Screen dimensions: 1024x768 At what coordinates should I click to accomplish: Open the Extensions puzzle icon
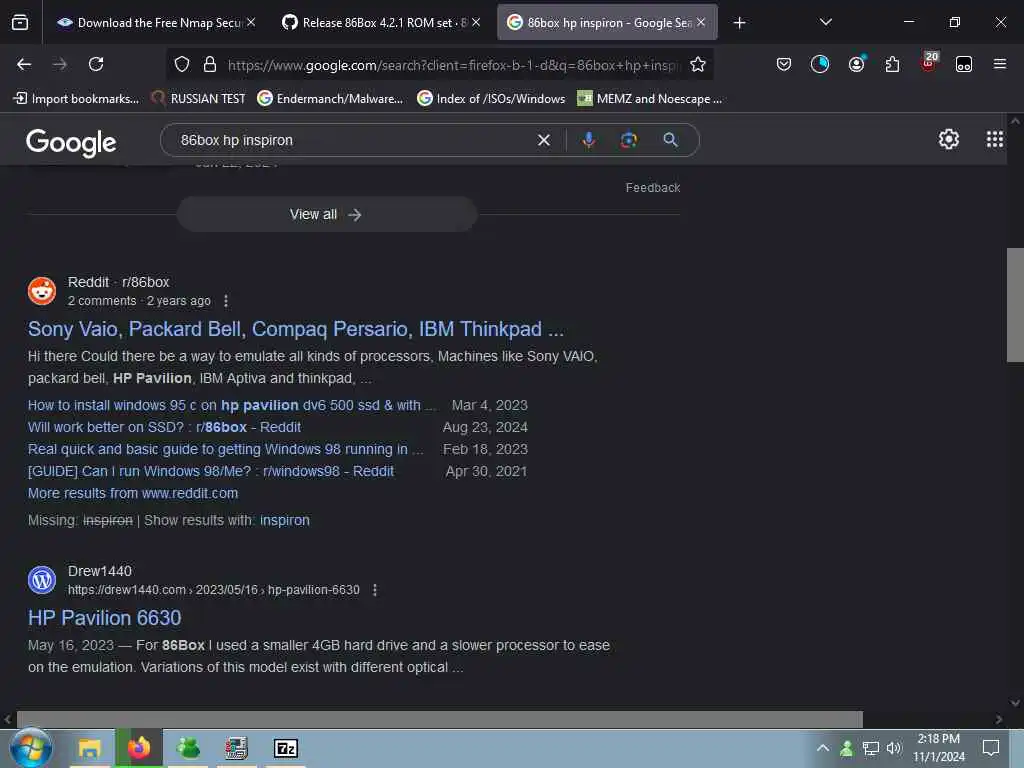(x=892, y=64)
